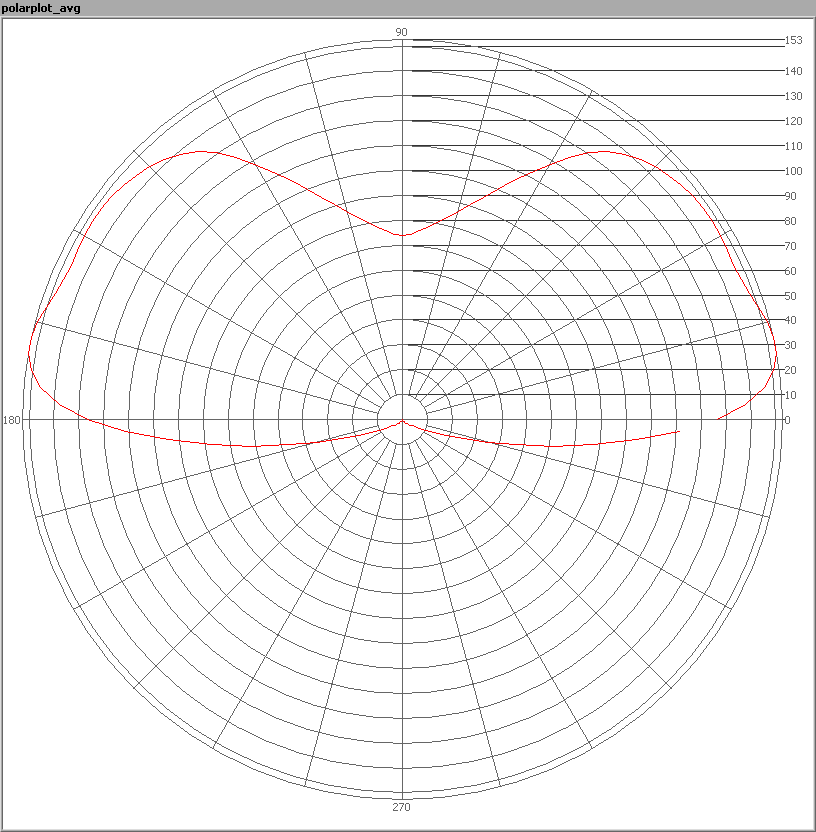The height and width of the screenshot is (832, 816).
Task: Select the 10 radial scale label
Action: point(790,395)
